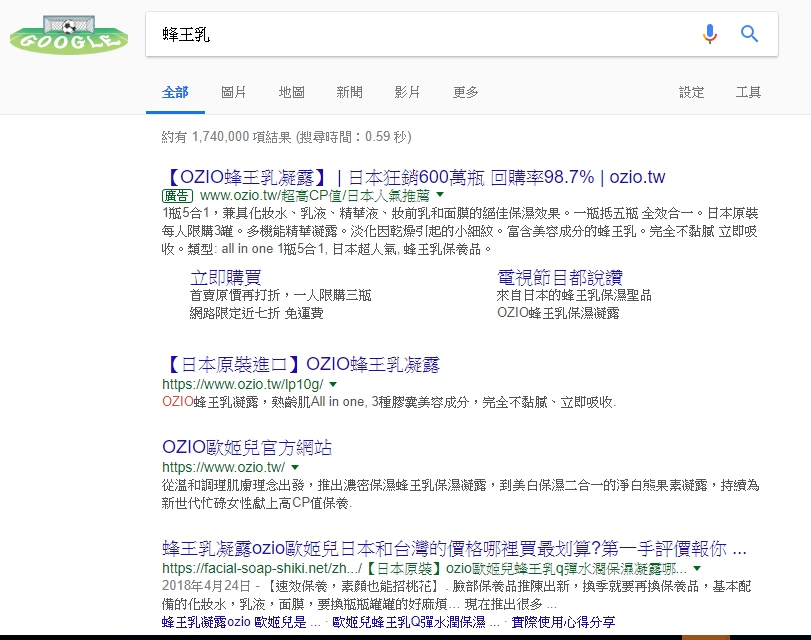The image size is (811, 640).
Task: Open sublink 實際使用心得分享
Action: (x=563, y=622)
